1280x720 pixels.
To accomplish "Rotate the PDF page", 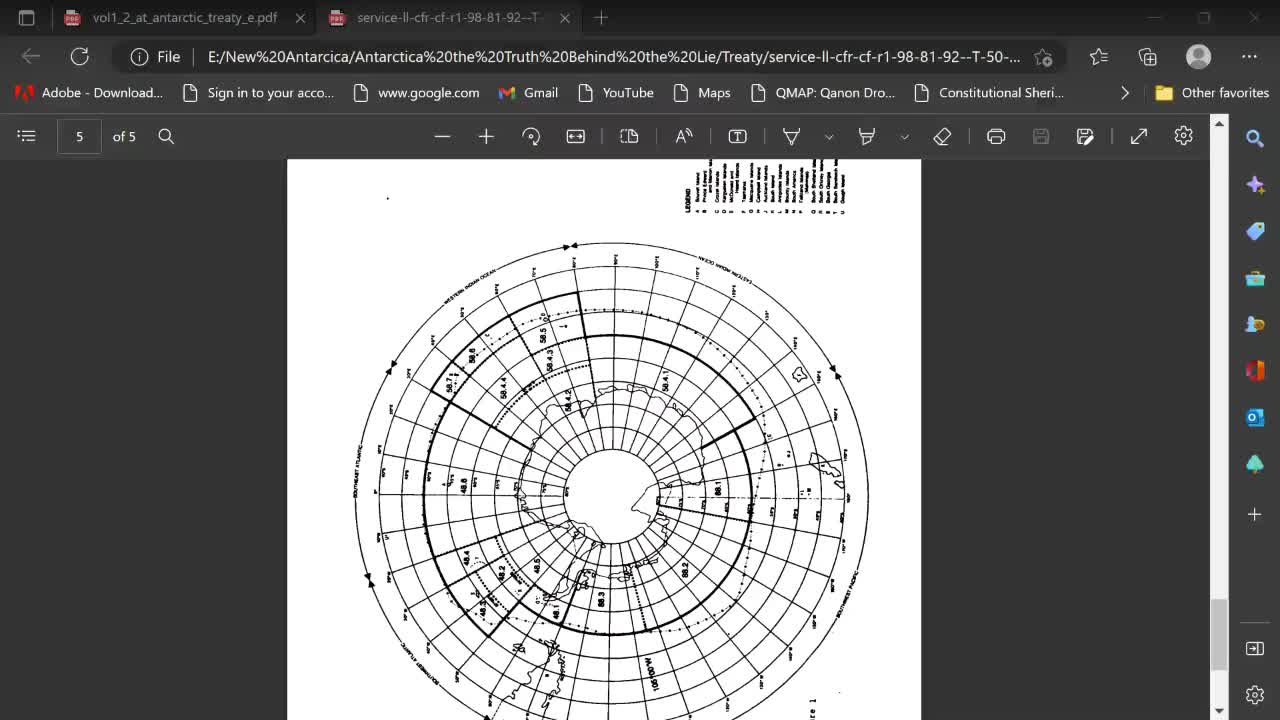I will 531,136.
